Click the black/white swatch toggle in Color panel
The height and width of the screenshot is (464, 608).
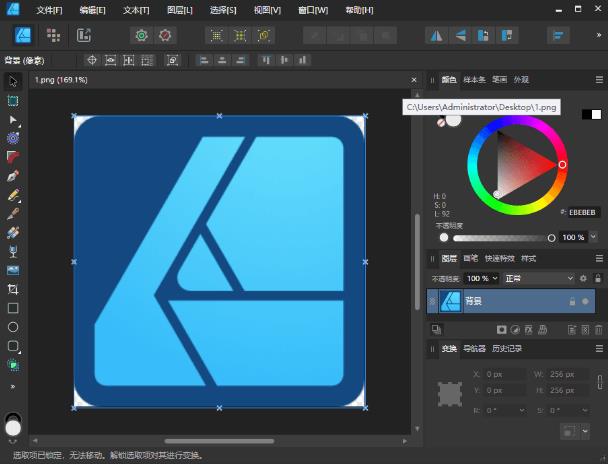[x=591, y=114]
